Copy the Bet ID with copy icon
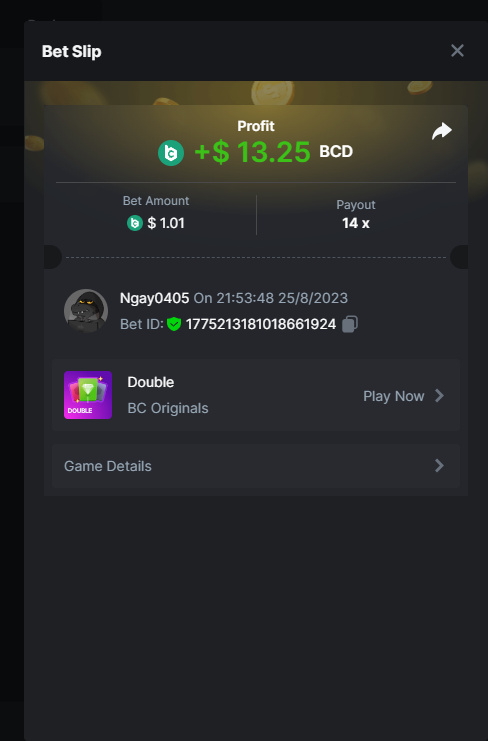 pyautogui.click(x=350, y=324)
